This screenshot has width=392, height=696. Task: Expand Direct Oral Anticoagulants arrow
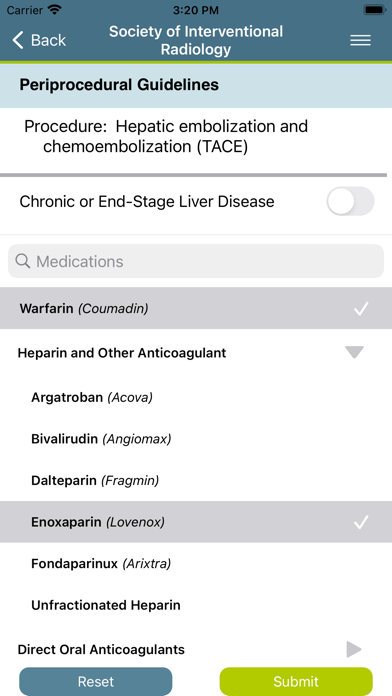[x=354, y=649]
